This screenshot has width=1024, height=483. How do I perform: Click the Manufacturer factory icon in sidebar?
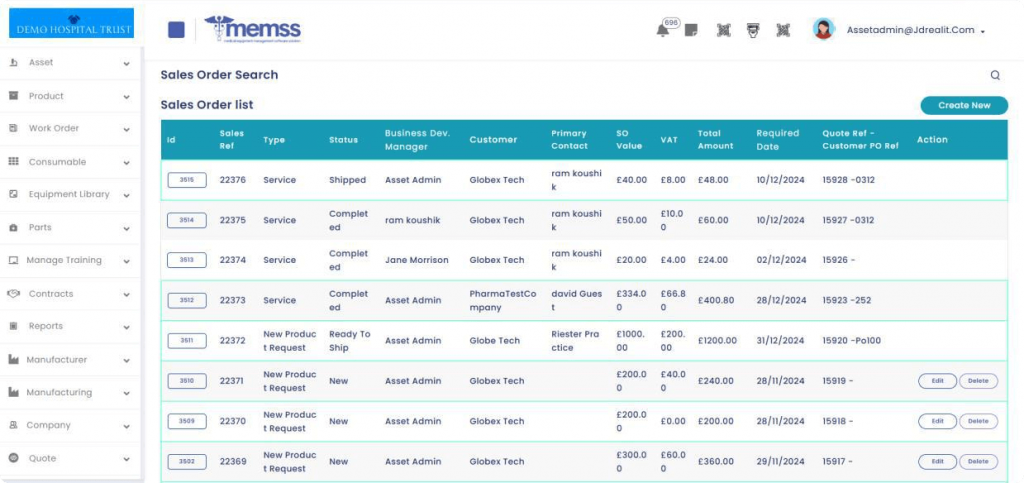click(x=14, y=360)
